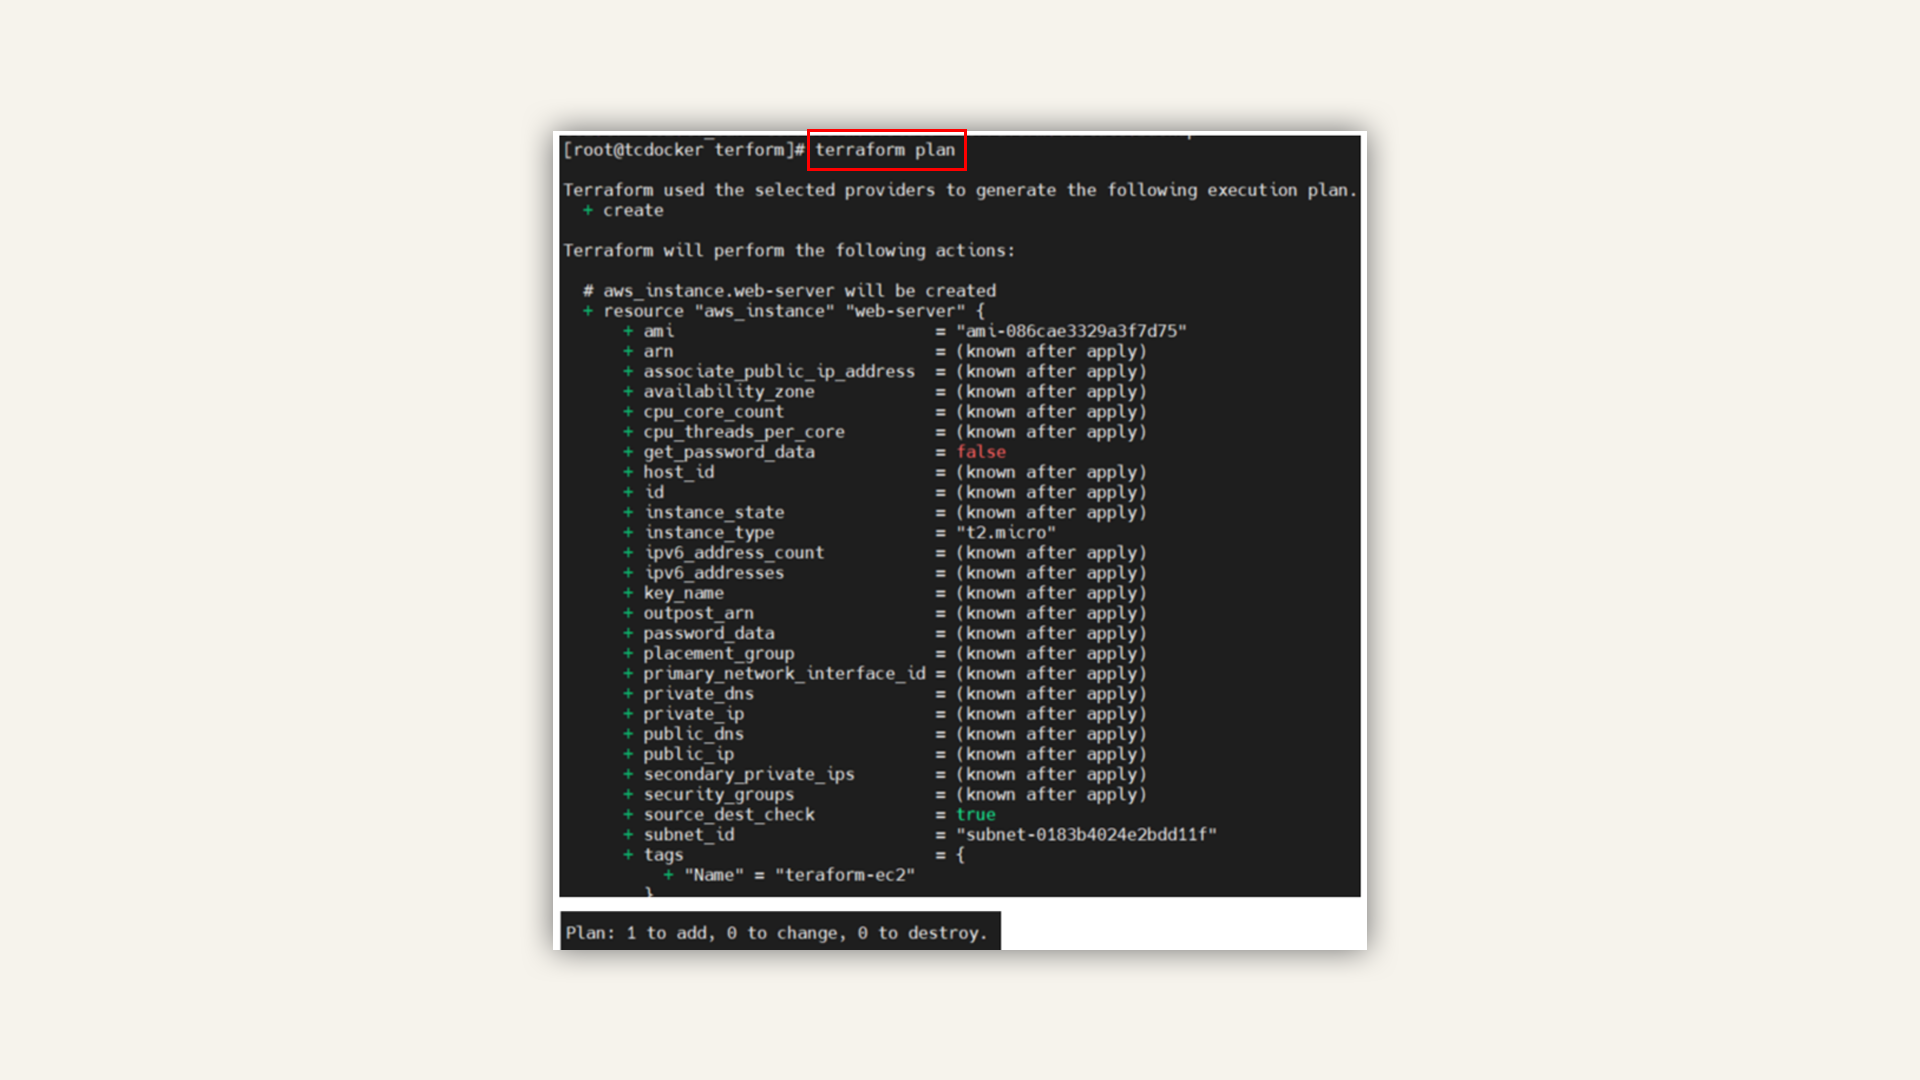The width and height of the screenshot is (1920, 1080).
Task: Click the "secondary_private_ips" attribute
Action: pyautogui.click(x=749, y=774)
